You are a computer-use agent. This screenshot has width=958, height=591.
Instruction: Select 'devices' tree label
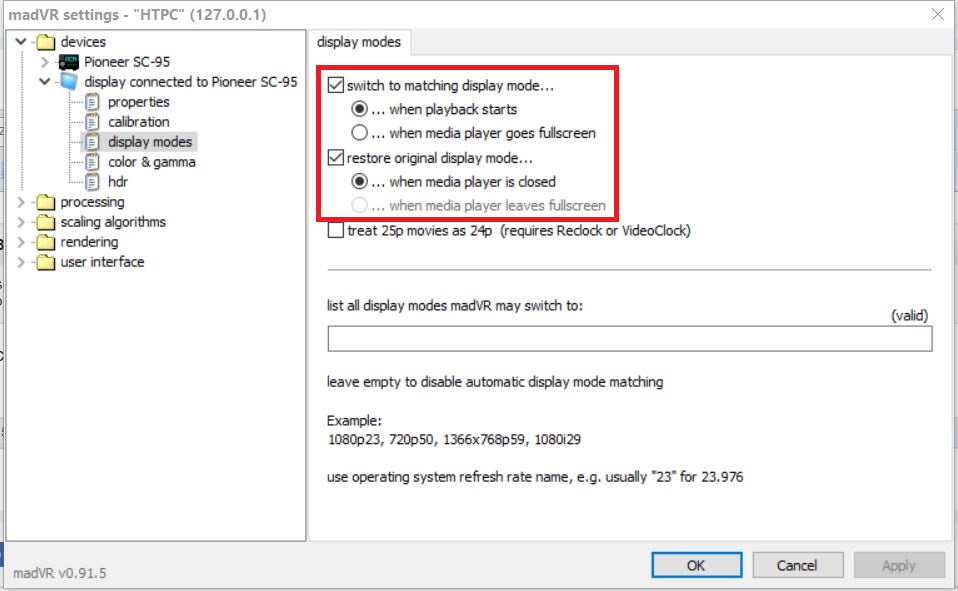[83, 42]
